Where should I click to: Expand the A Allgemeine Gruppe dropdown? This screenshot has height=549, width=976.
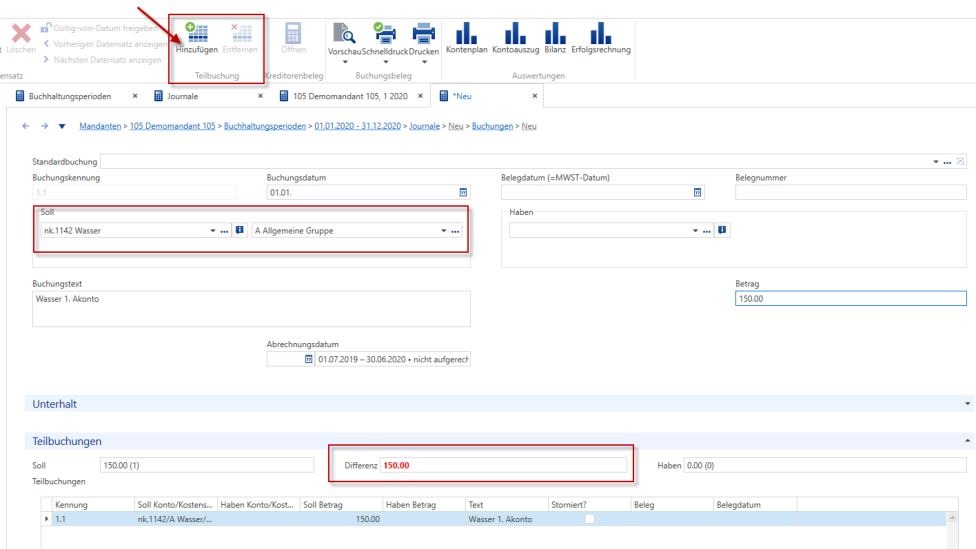coord(444,231)
